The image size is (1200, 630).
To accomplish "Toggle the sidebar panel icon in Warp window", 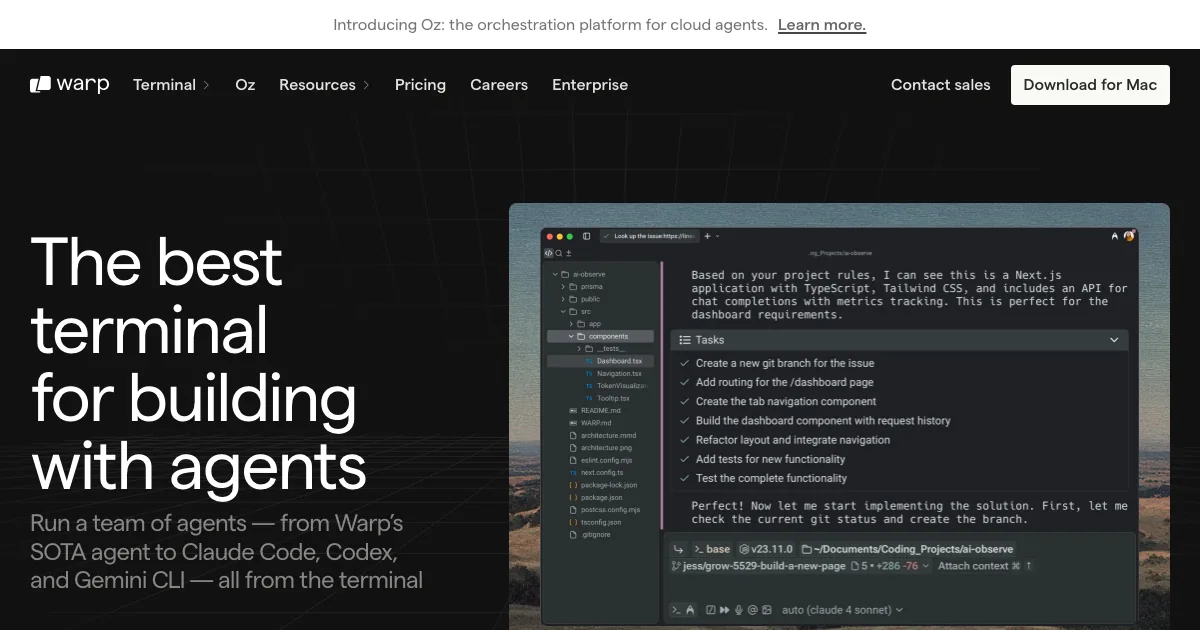I will (x=587, y=236).
